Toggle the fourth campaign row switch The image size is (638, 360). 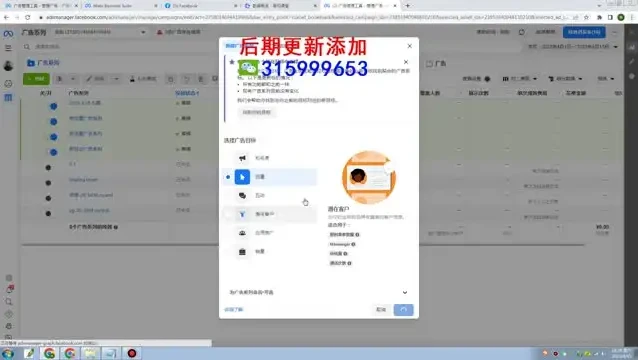(x=53, y=152)
